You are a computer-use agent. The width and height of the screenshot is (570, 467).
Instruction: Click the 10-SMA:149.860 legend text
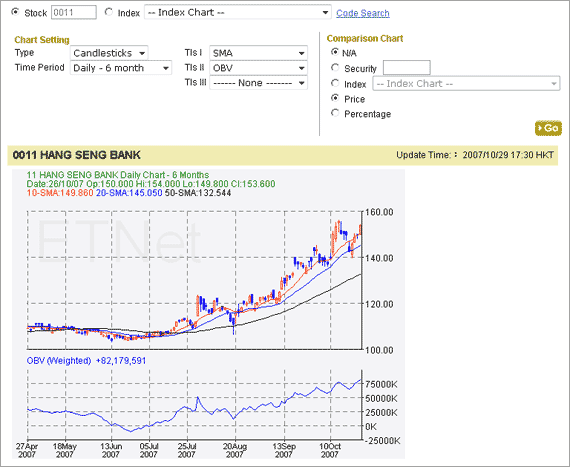tap(60, 193)
